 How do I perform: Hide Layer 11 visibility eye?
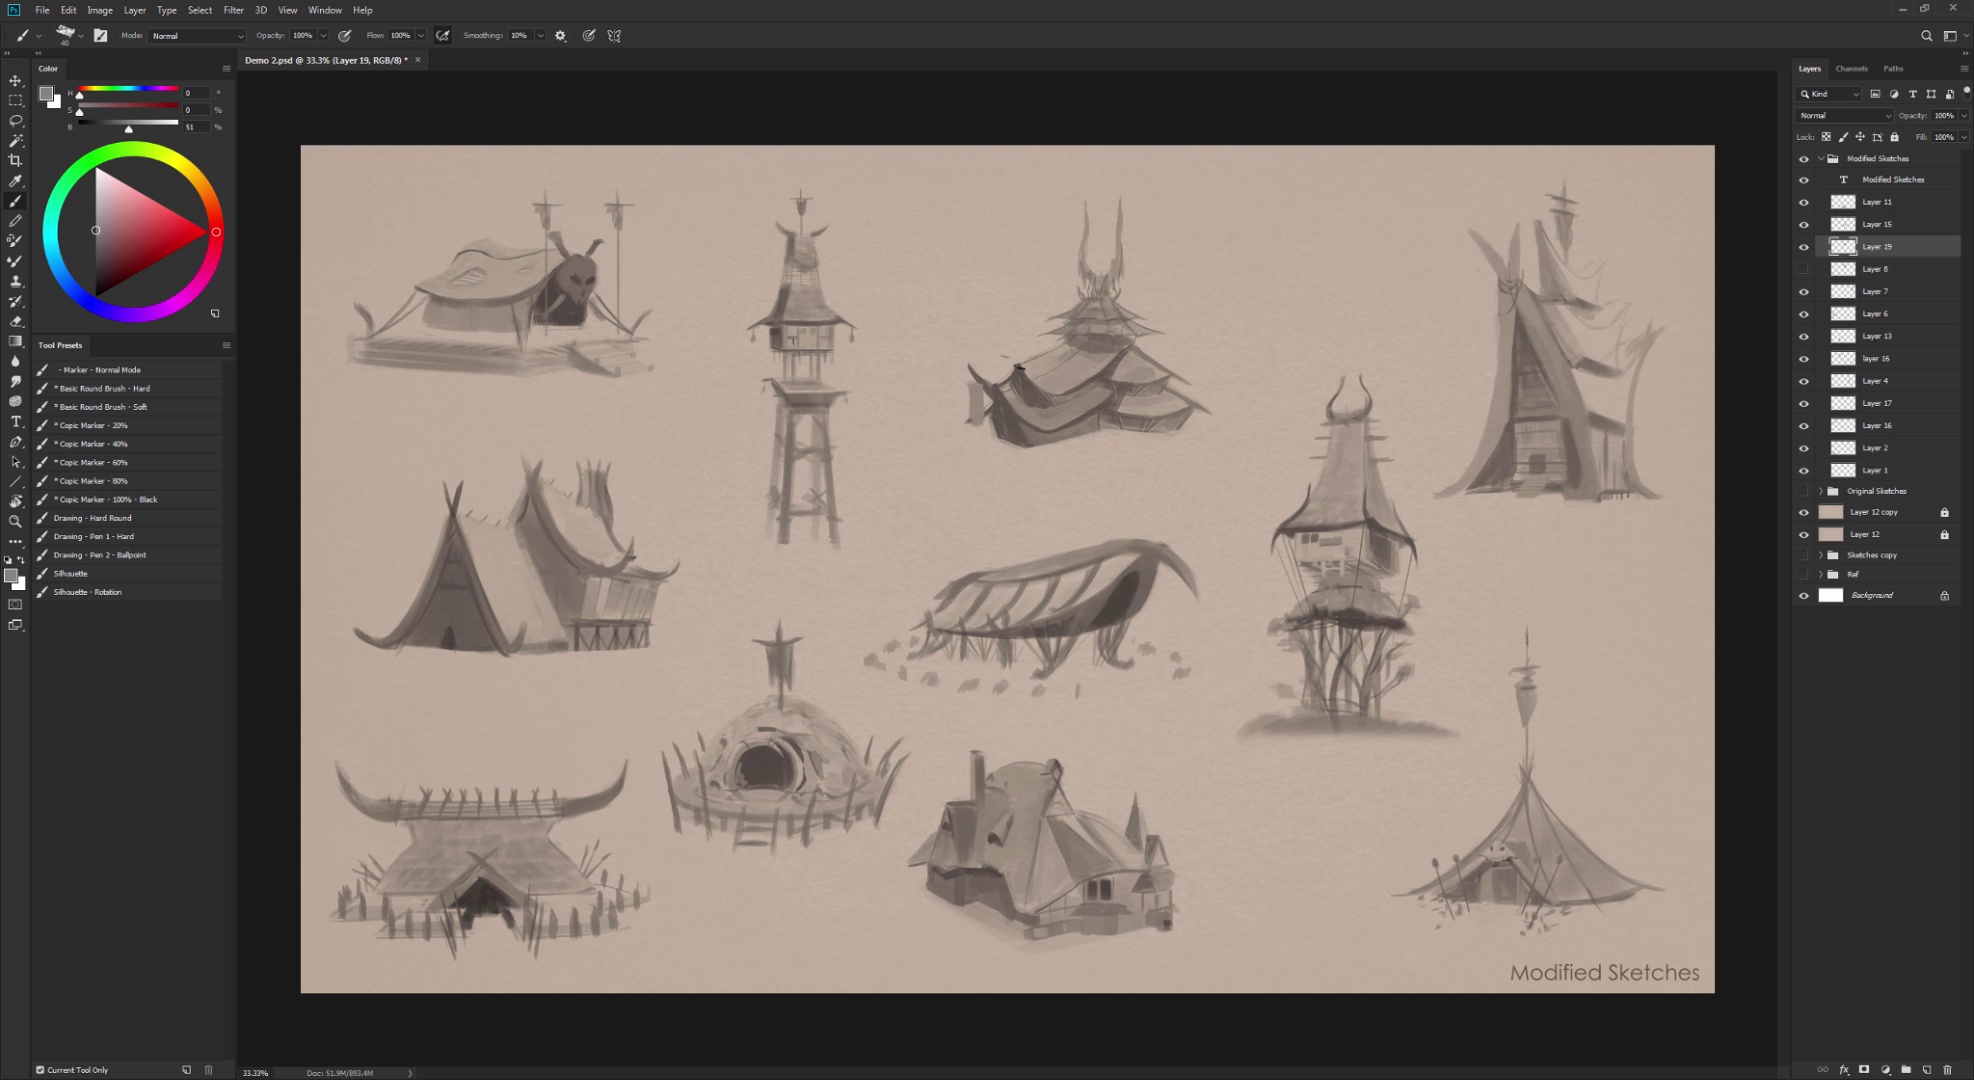(1804, 202)
